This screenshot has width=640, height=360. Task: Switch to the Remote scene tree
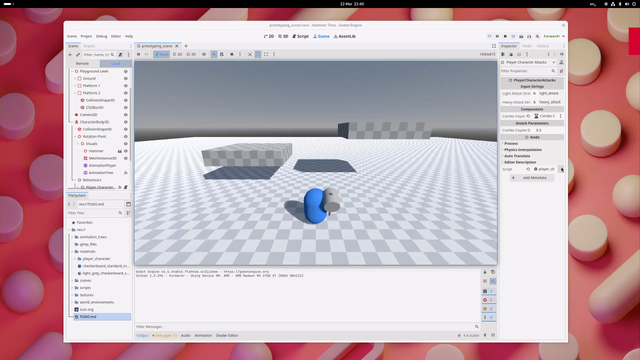82,64
